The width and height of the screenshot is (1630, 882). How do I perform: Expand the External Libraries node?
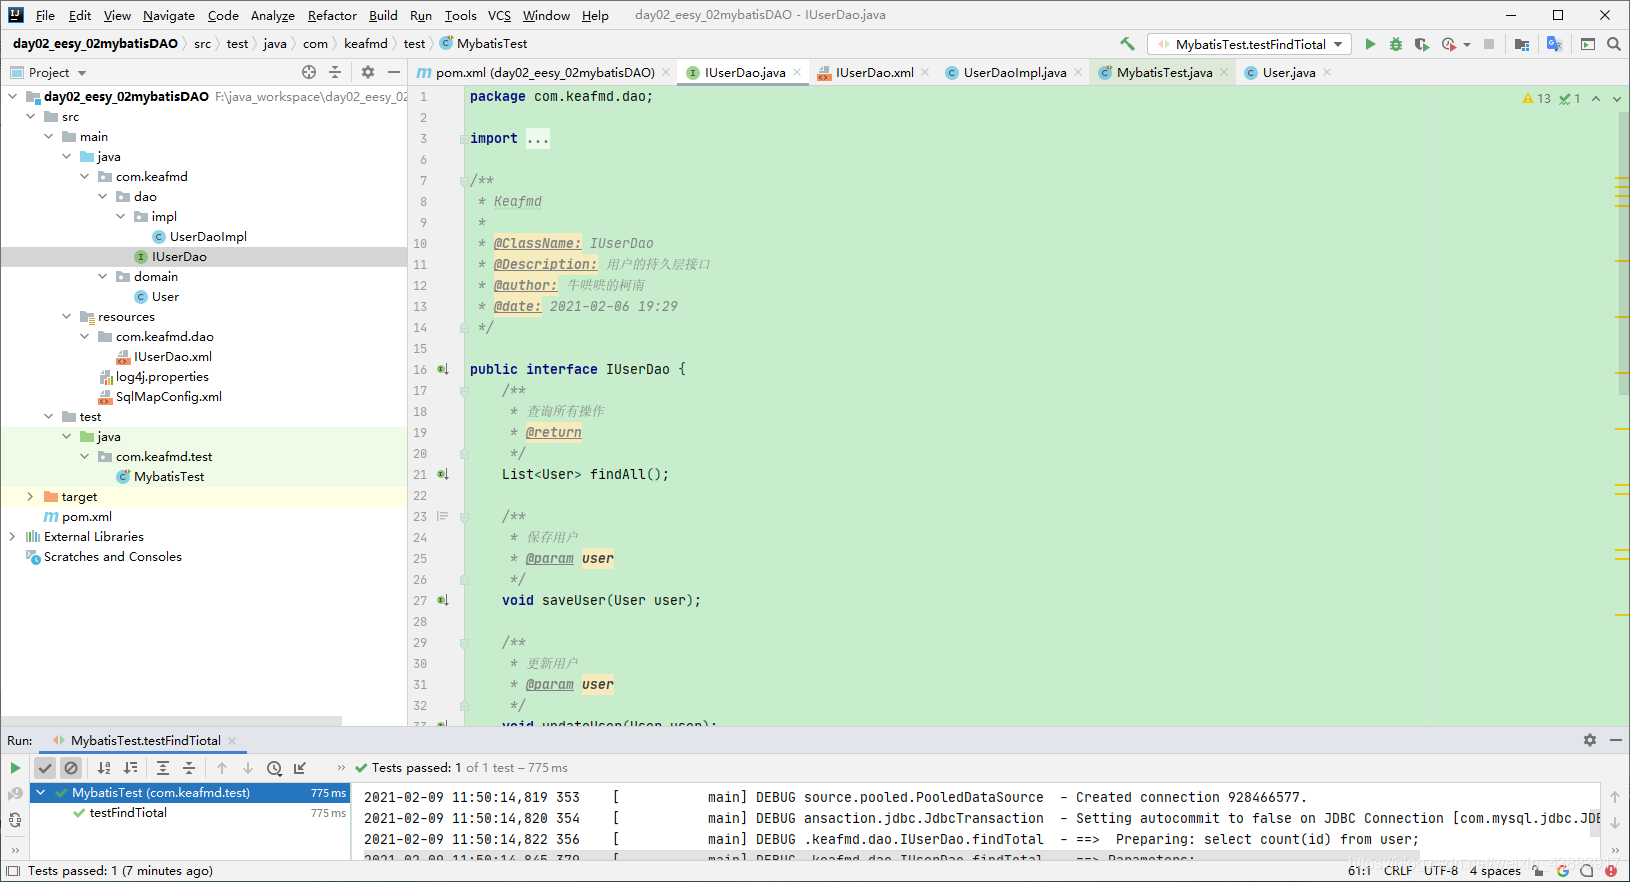tap(12, 537)
